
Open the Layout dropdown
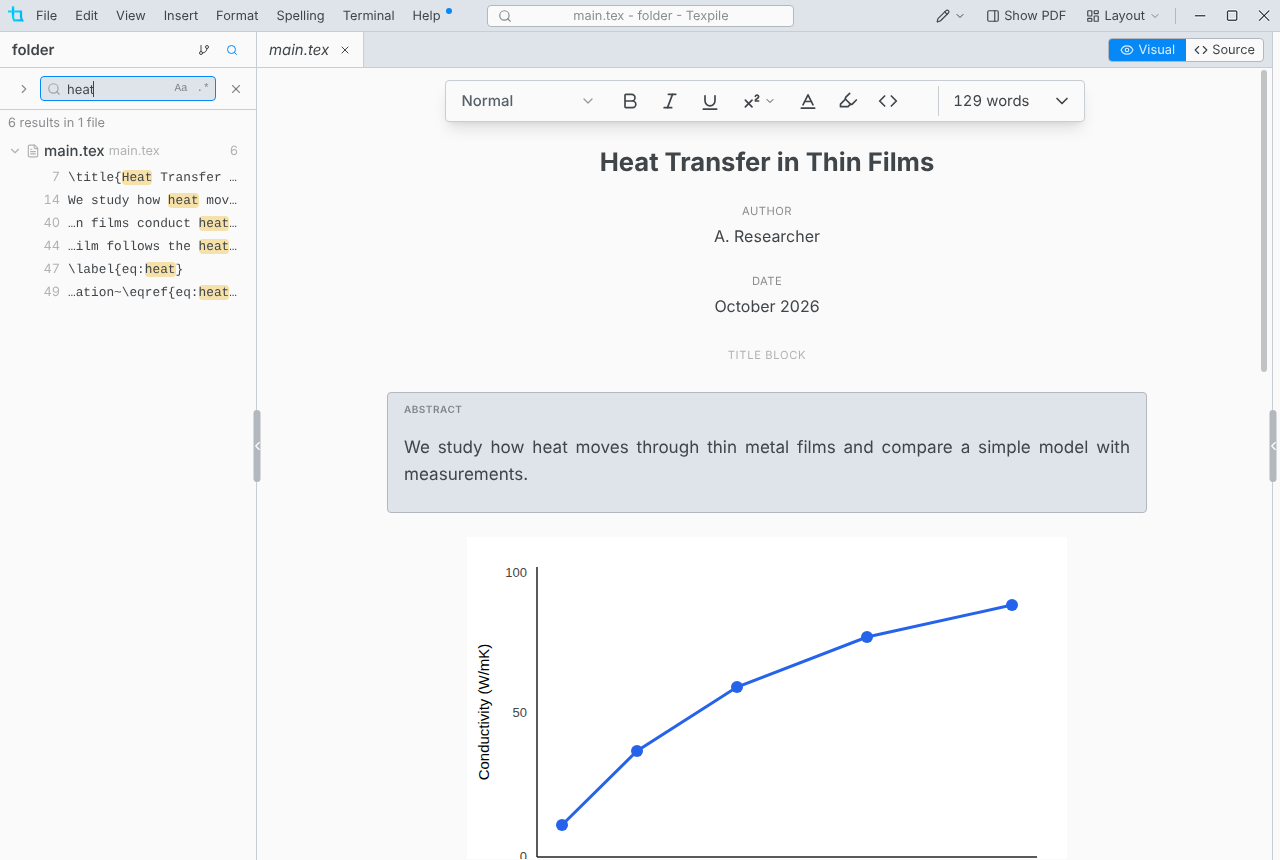click(1123, 16)
